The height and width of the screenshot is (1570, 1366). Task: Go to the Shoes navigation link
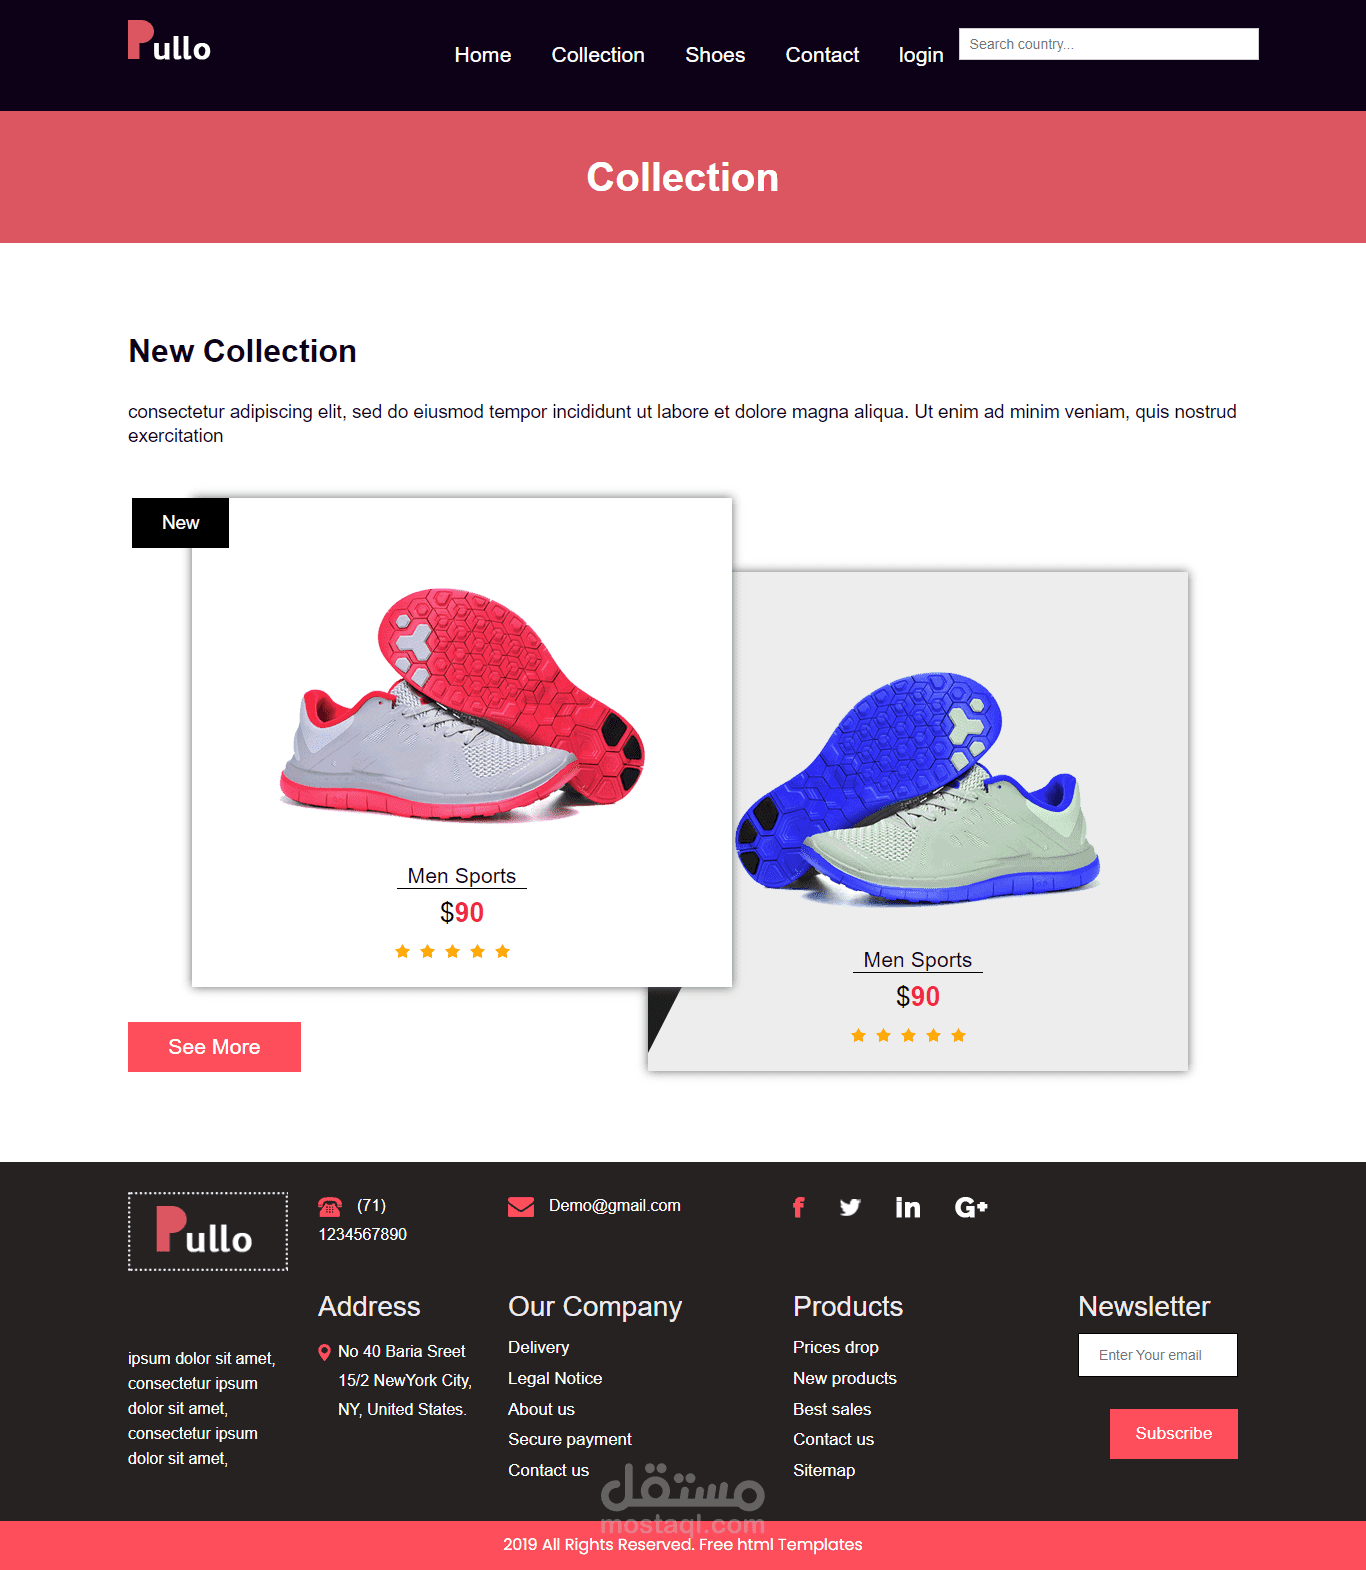click(715, 55)
